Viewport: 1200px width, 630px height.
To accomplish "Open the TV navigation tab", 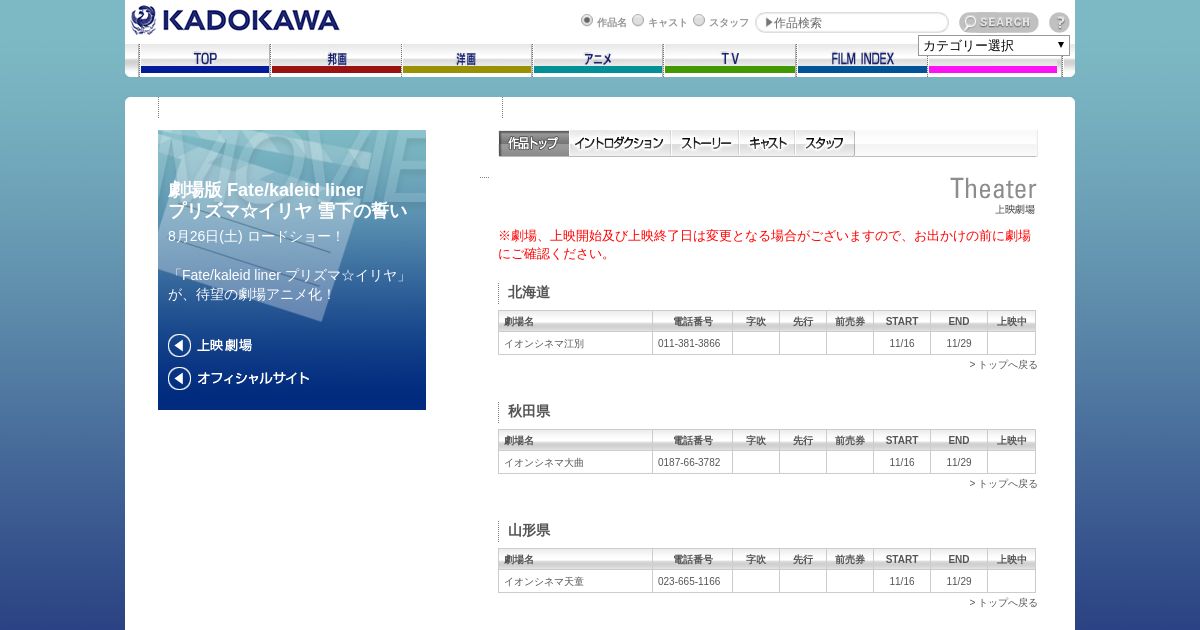I will tap(730, 60).
